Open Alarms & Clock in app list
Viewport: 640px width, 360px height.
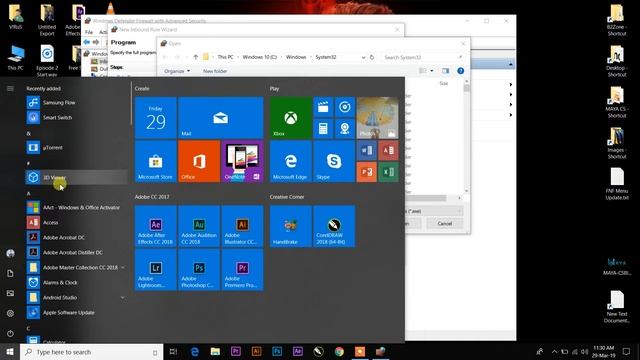pyautogui.click(x=76, y=282)
